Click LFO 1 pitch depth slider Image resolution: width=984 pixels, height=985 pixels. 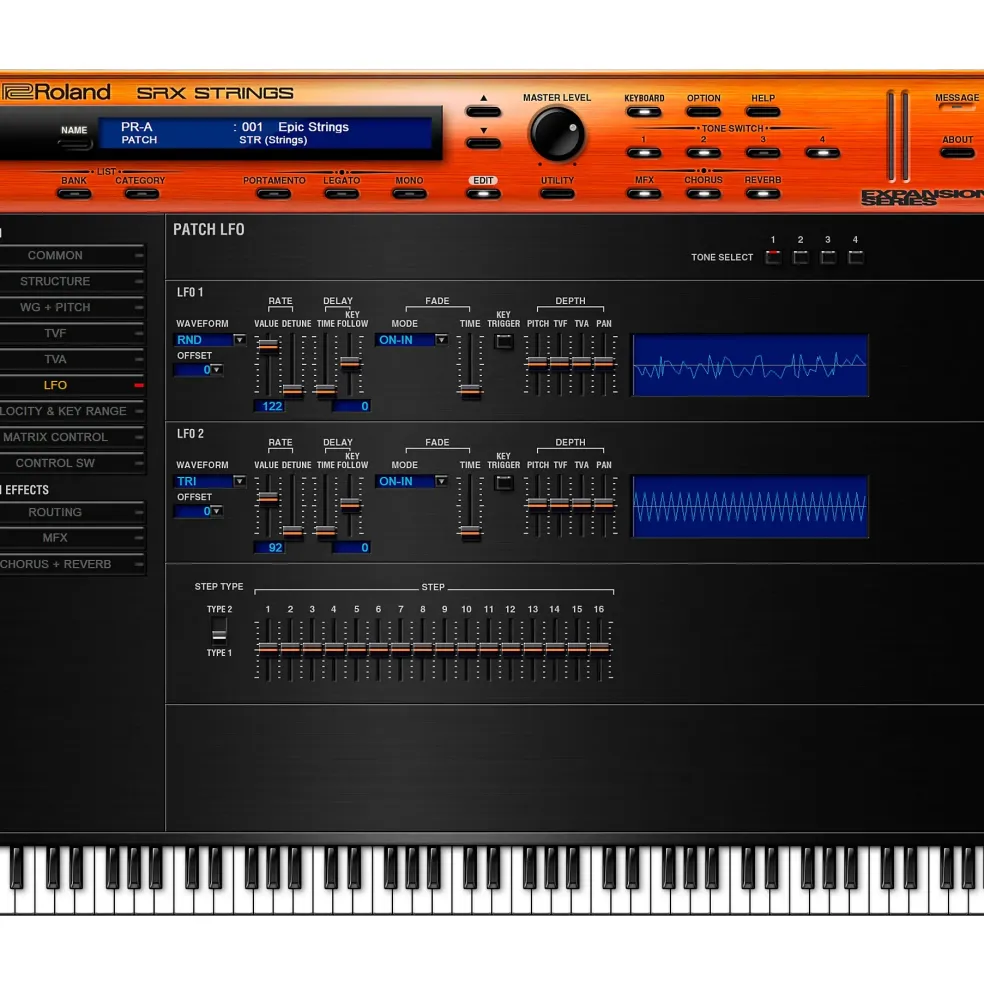537,365
